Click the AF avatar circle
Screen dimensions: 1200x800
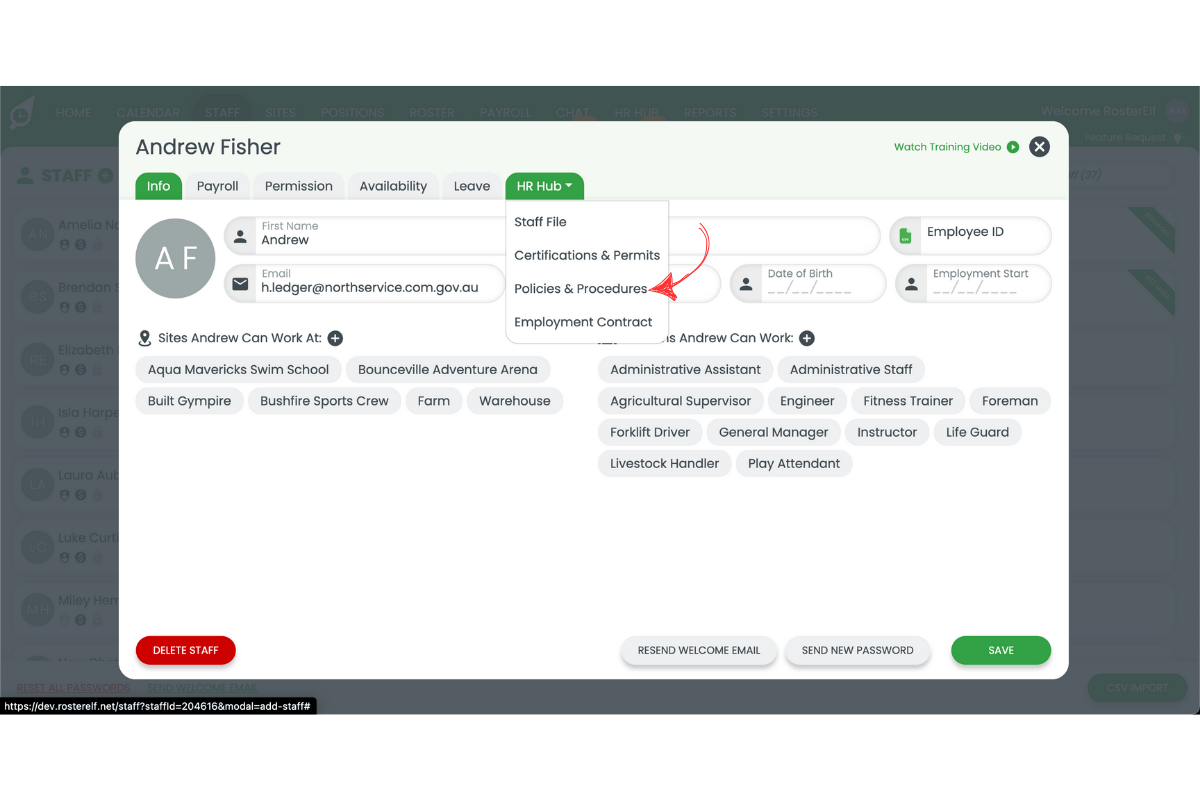(175, 258)
